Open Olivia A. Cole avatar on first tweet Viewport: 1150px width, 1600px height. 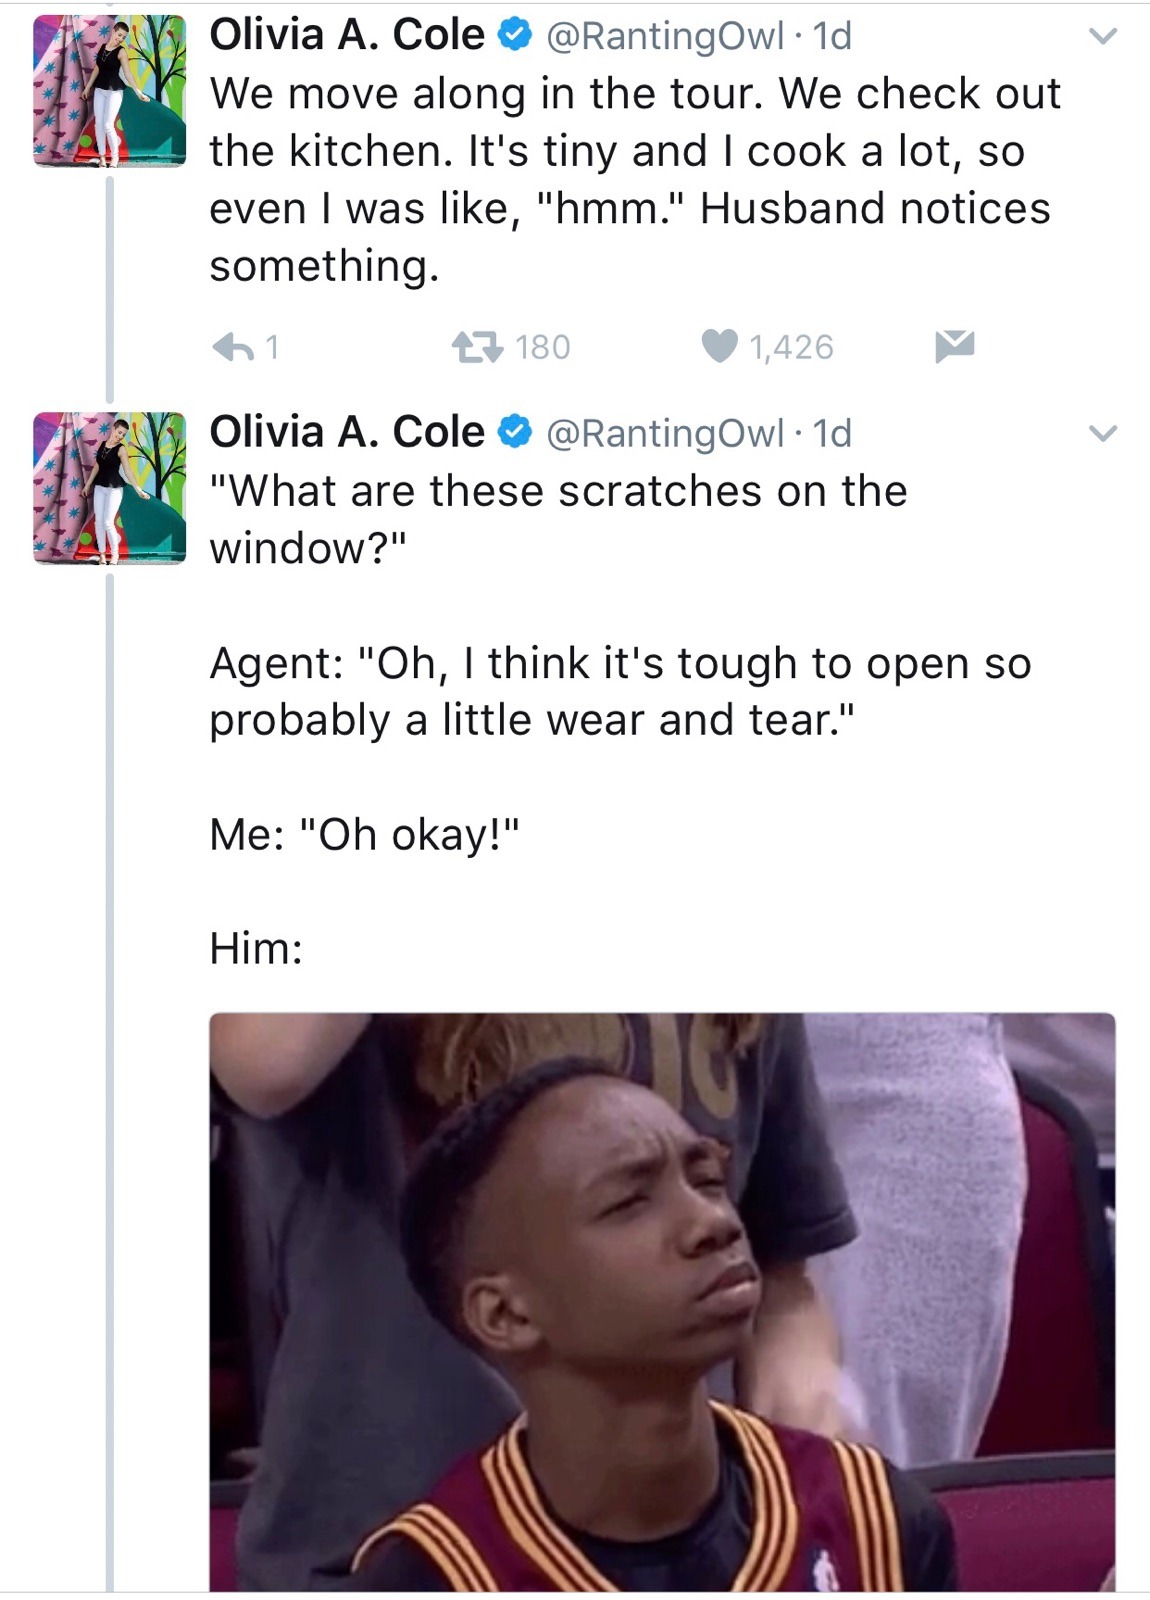point(110,90)
